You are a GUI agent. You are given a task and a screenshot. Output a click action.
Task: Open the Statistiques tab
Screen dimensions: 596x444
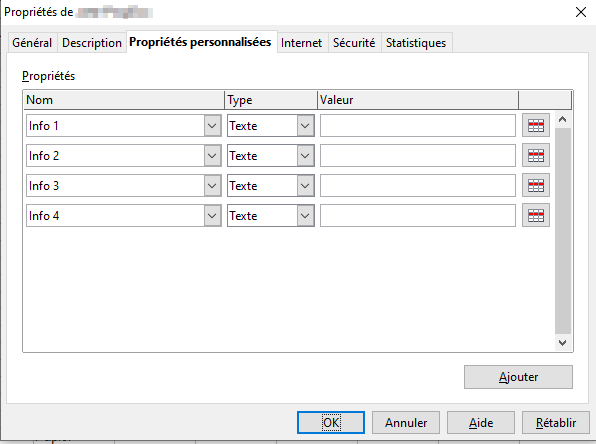pos(416,43)
